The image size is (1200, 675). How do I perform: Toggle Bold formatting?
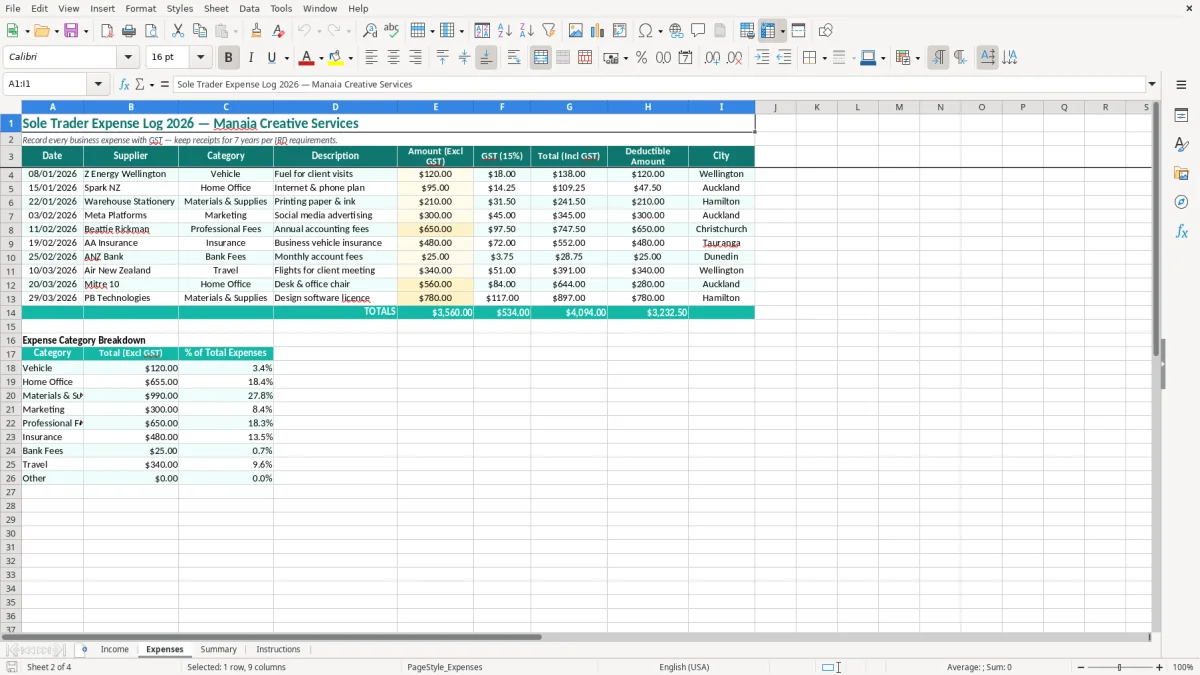point(229,58)
